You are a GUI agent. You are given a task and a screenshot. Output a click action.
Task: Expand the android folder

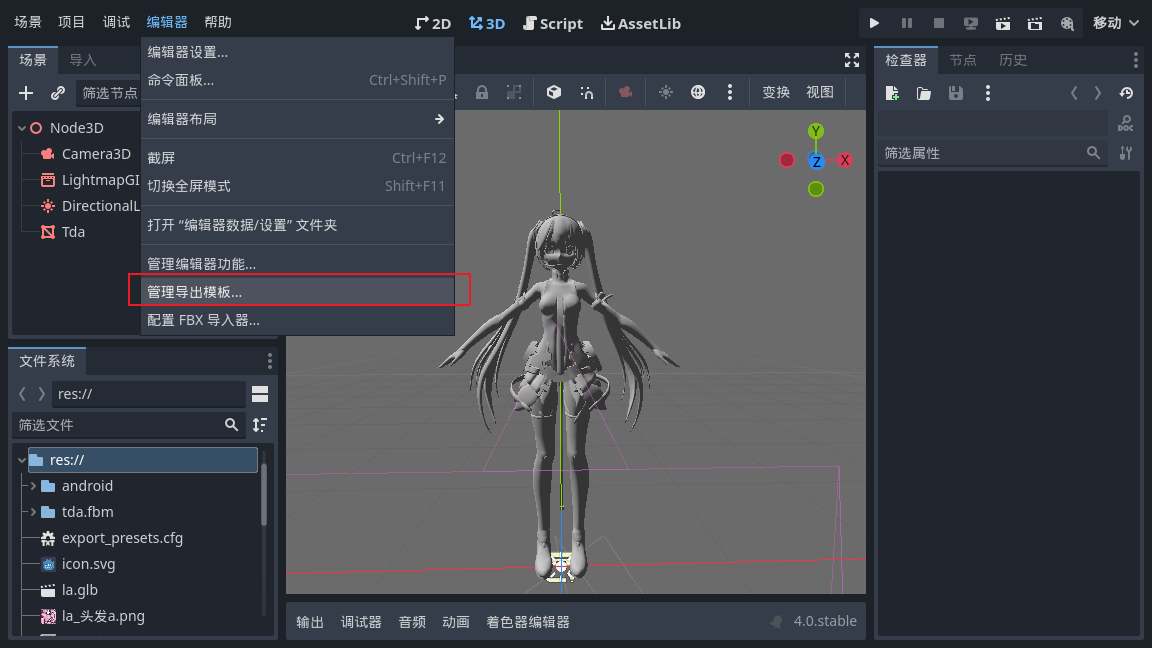click(33, 486)
